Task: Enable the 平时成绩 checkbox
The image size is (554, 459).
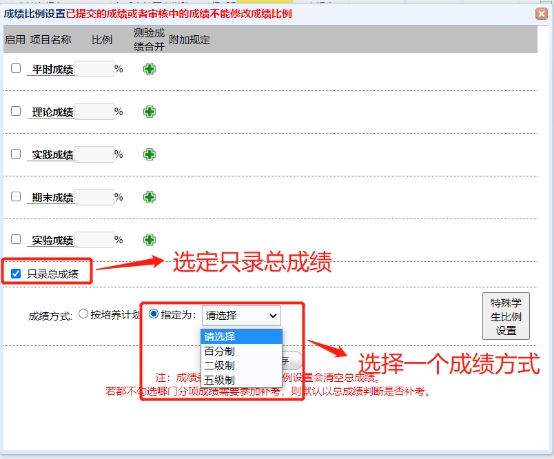Action: click(16, 68)
